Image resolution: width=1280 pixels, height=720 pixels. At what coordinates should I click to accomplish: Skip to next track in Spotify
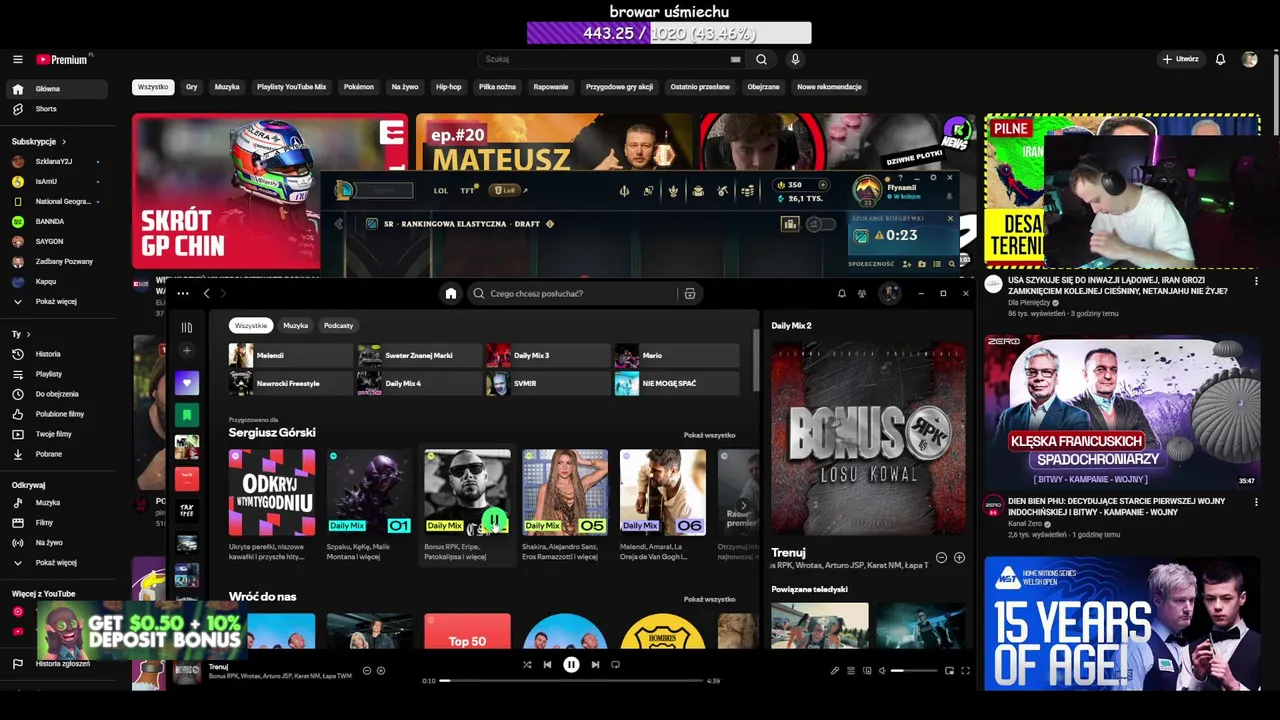pos(595,664)
